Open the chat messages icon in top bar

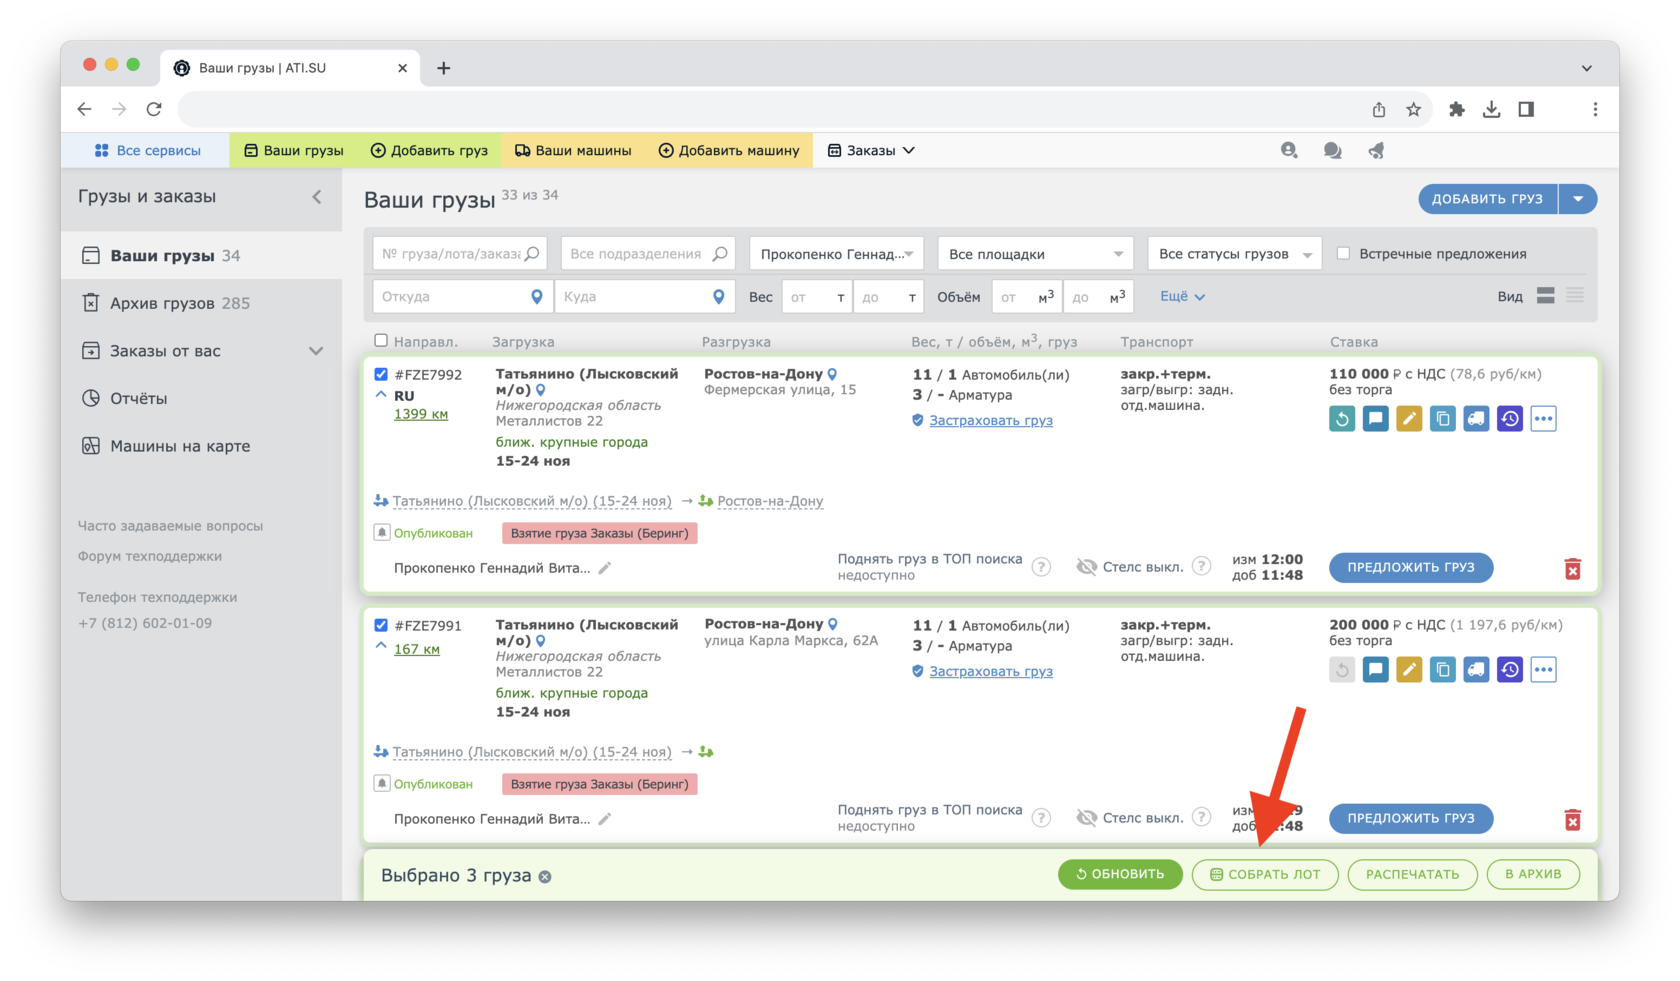(x=1333, y=150)
